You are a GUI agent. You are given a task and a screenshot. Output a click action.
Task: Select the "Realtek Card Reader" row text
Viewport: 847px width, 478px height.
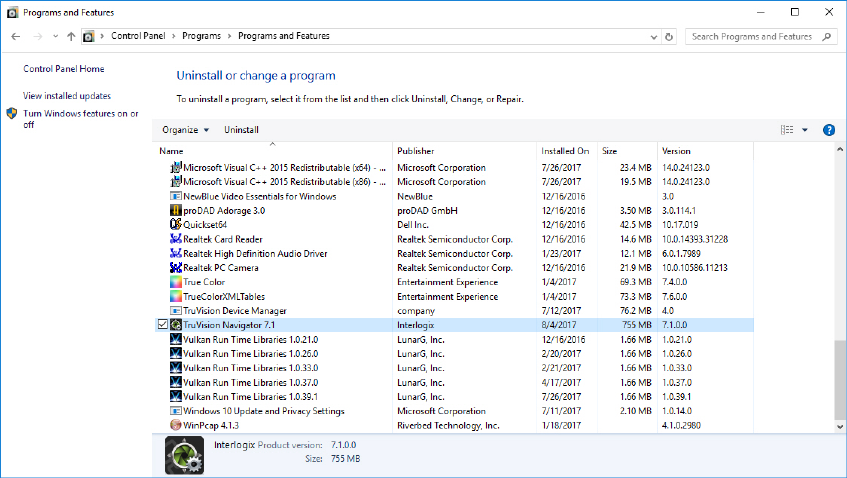[x=223, y=239]
